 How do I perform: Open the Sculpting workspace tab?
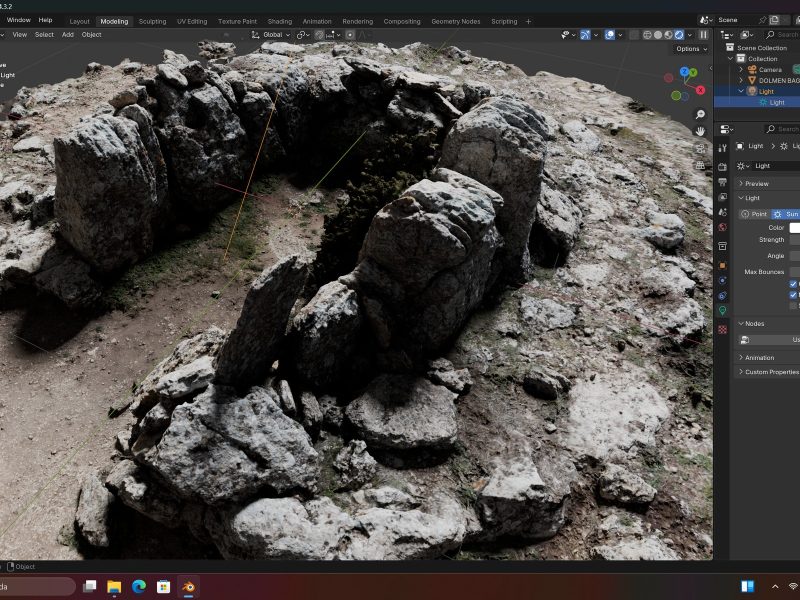152,21
